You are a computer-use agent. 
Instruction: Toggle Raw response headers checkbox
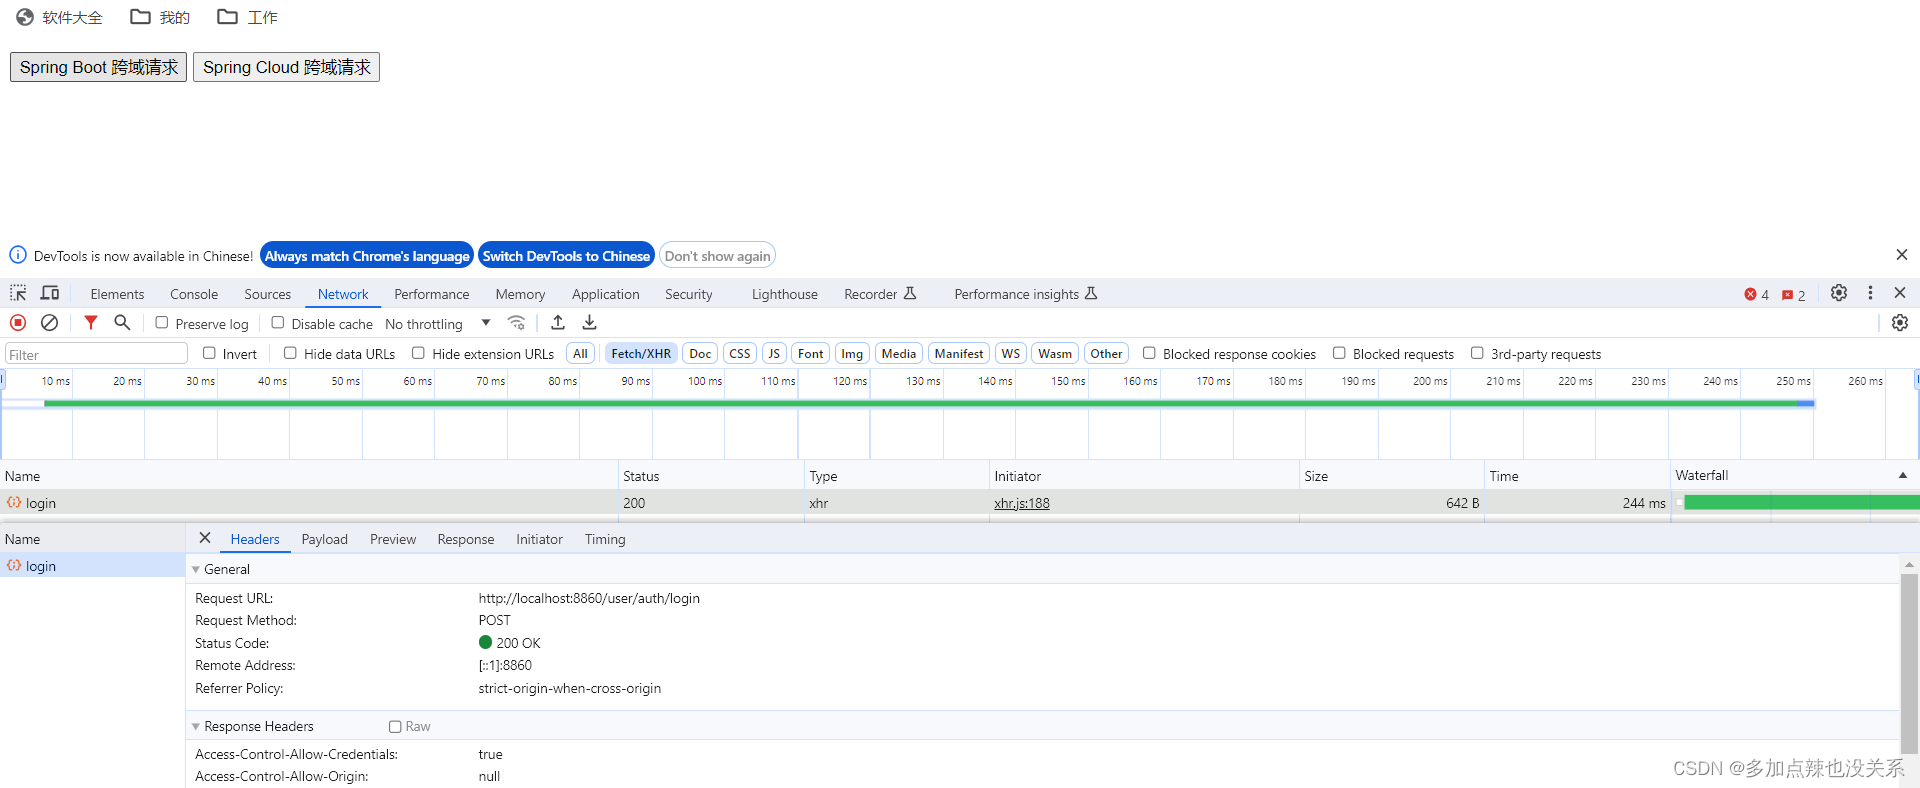395,727
